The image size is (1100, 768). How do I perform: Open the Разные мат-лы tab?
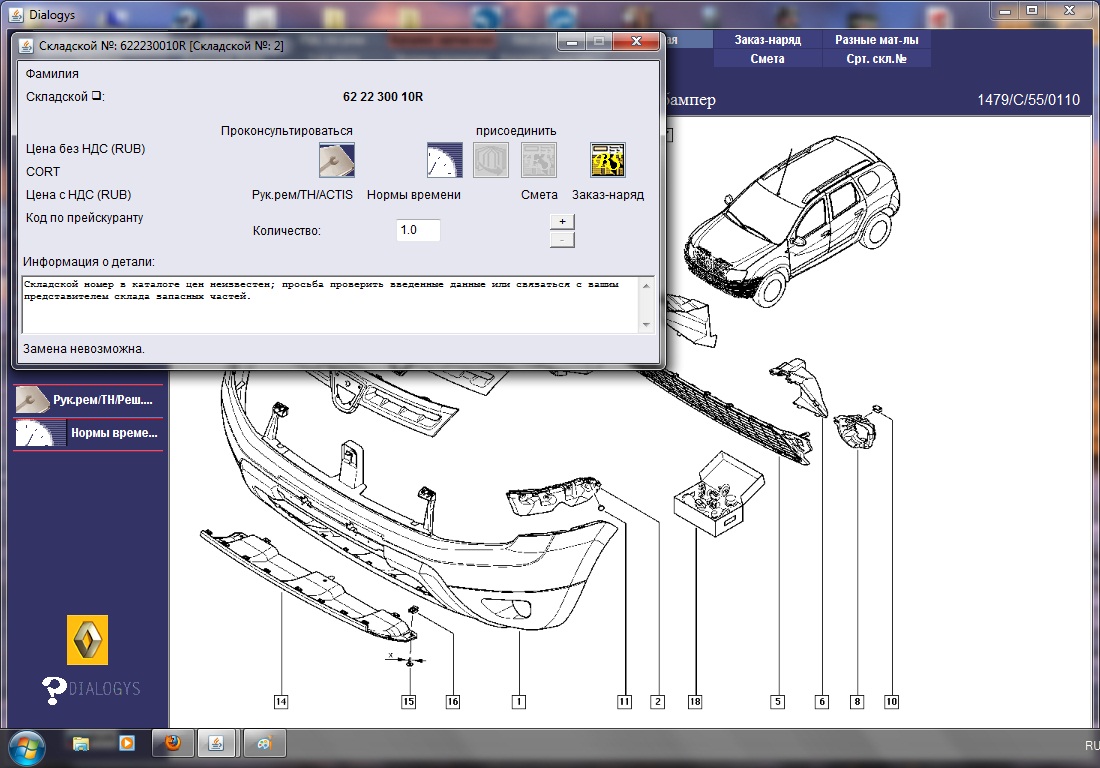tap(876, 40)
